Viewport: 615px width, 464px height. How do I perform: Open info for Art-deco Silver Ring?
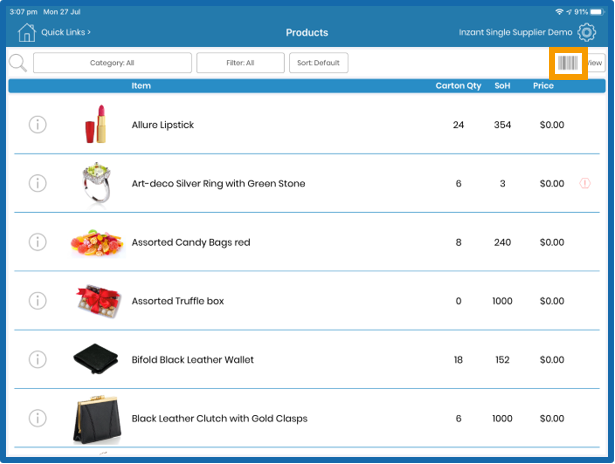pos(38,183)
